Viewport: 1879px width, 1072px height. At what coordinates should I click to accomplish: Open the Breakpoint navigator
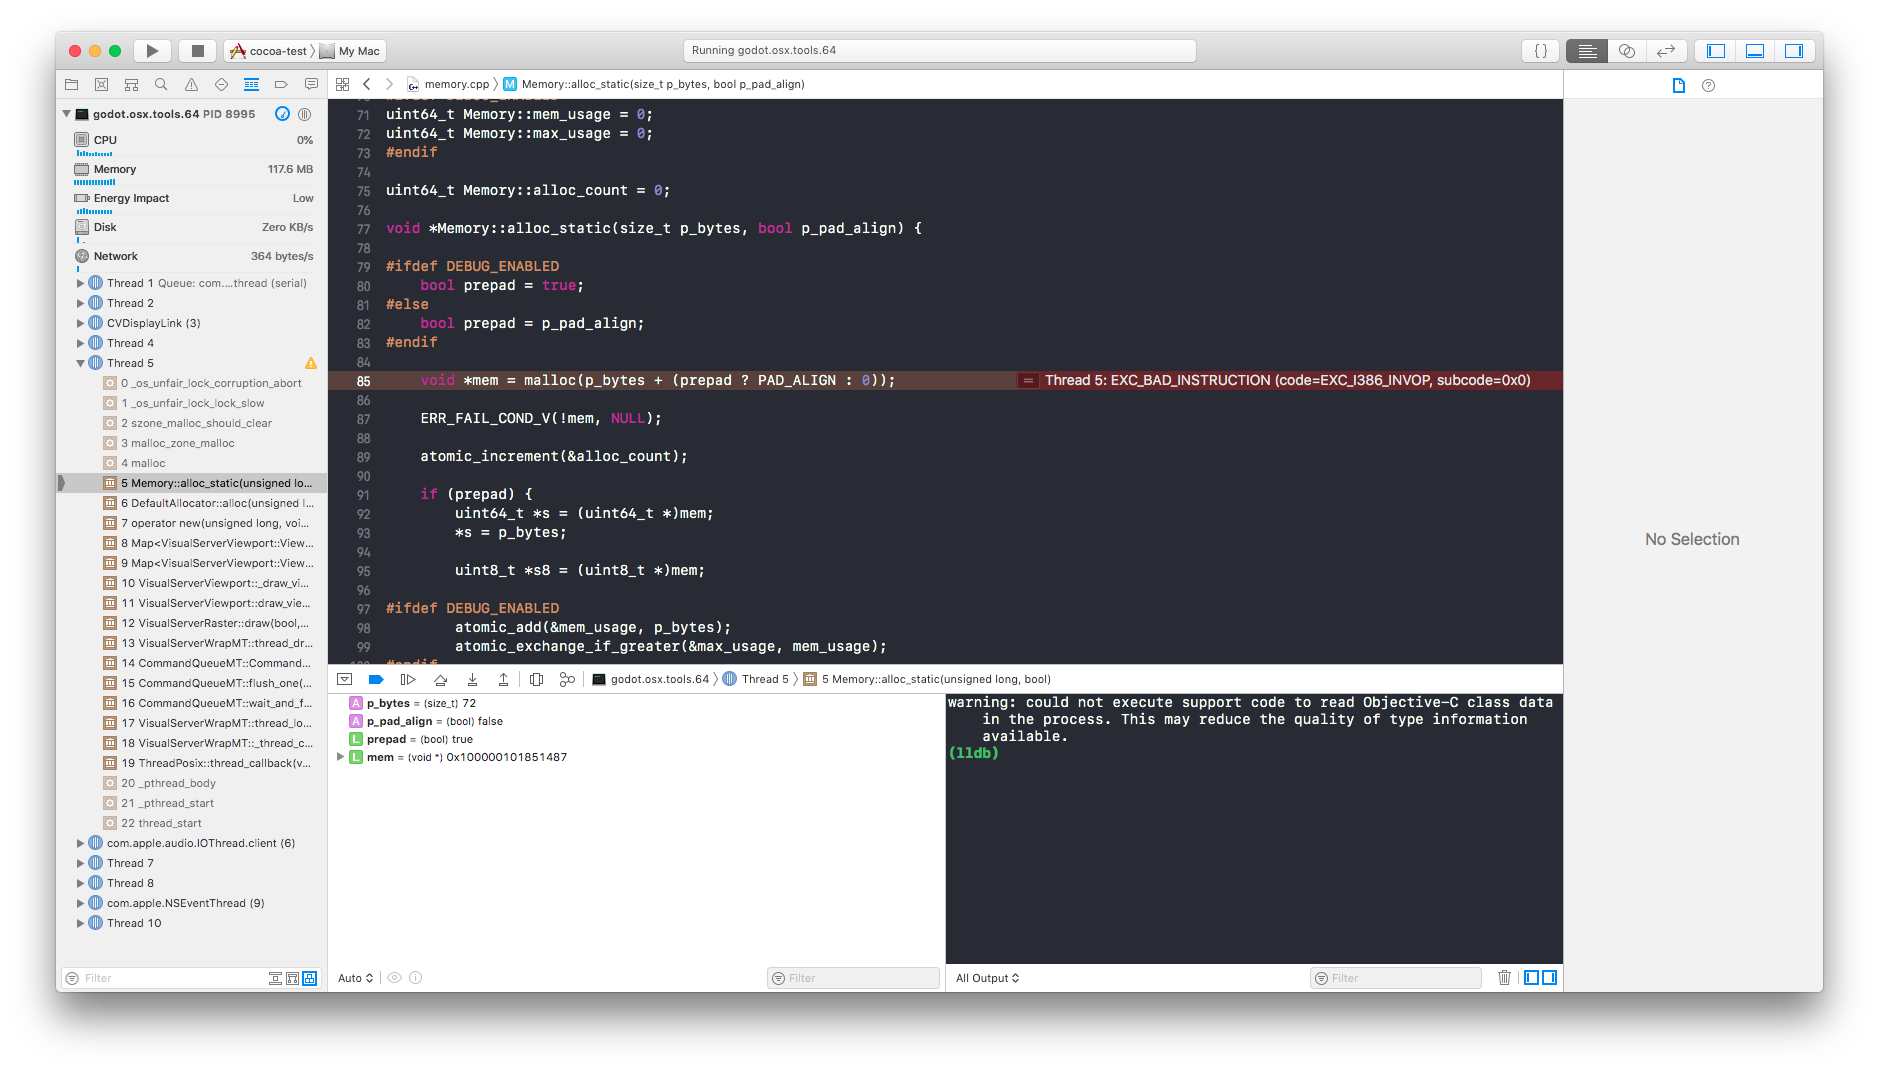[281, 84]
